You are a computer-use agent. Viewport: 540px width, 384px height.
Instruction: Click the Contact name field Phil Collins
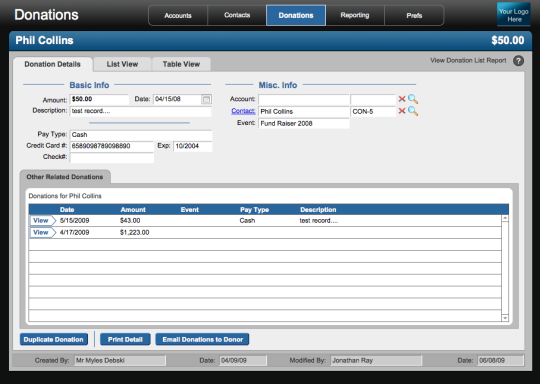(304, 111)
